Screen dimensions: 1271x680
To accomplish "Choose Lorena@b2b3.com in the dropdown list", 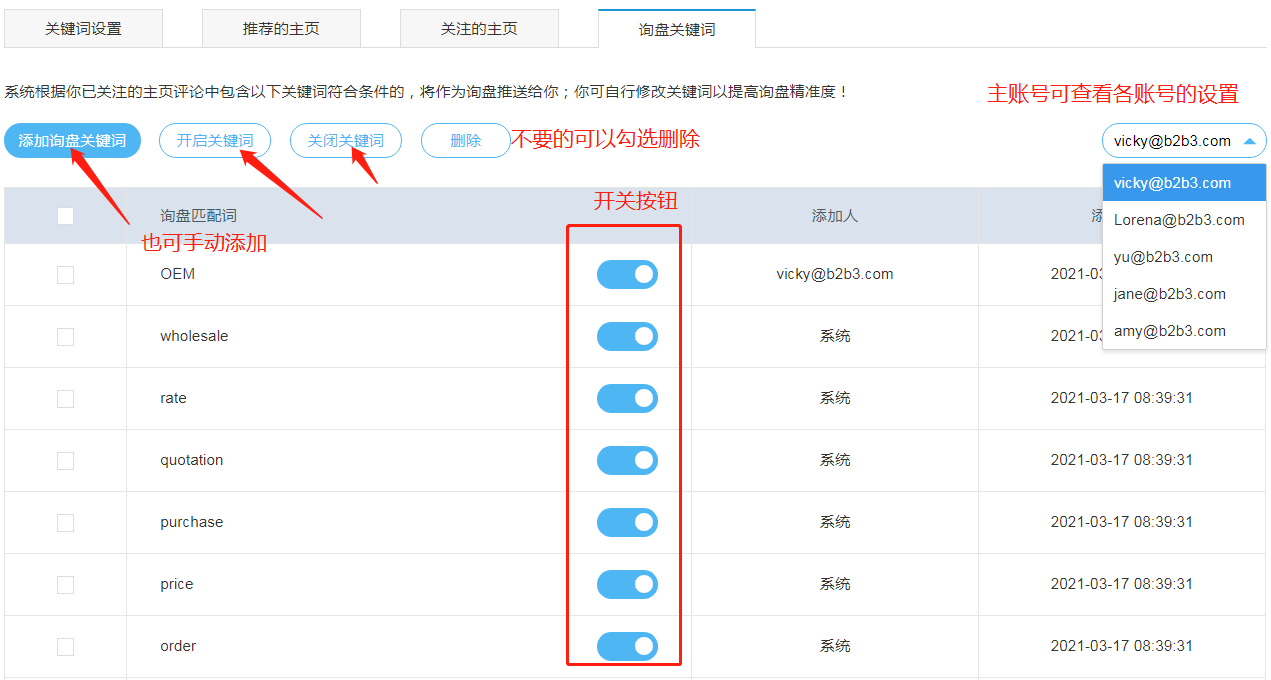I will point(1184,220).
